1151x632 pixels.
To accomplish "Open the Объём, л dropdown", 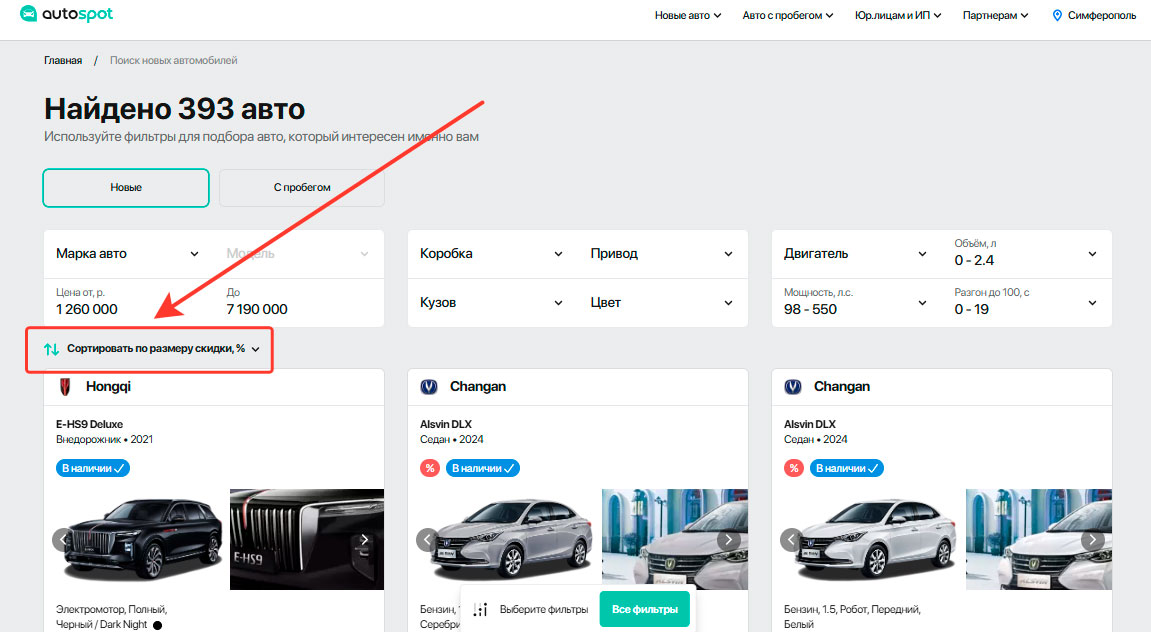I will [1026, 254].
